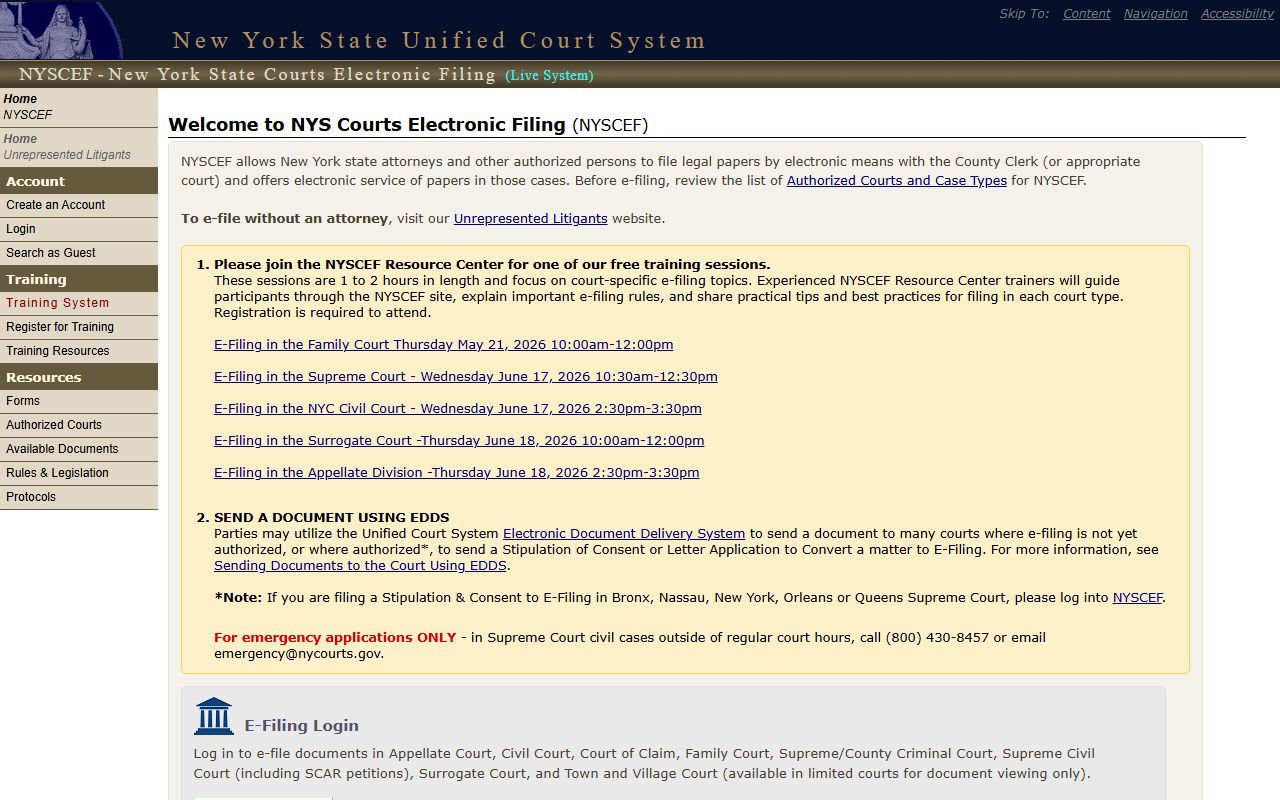Go to Training System
The image size is (1280, 800).
coord(79,303)
